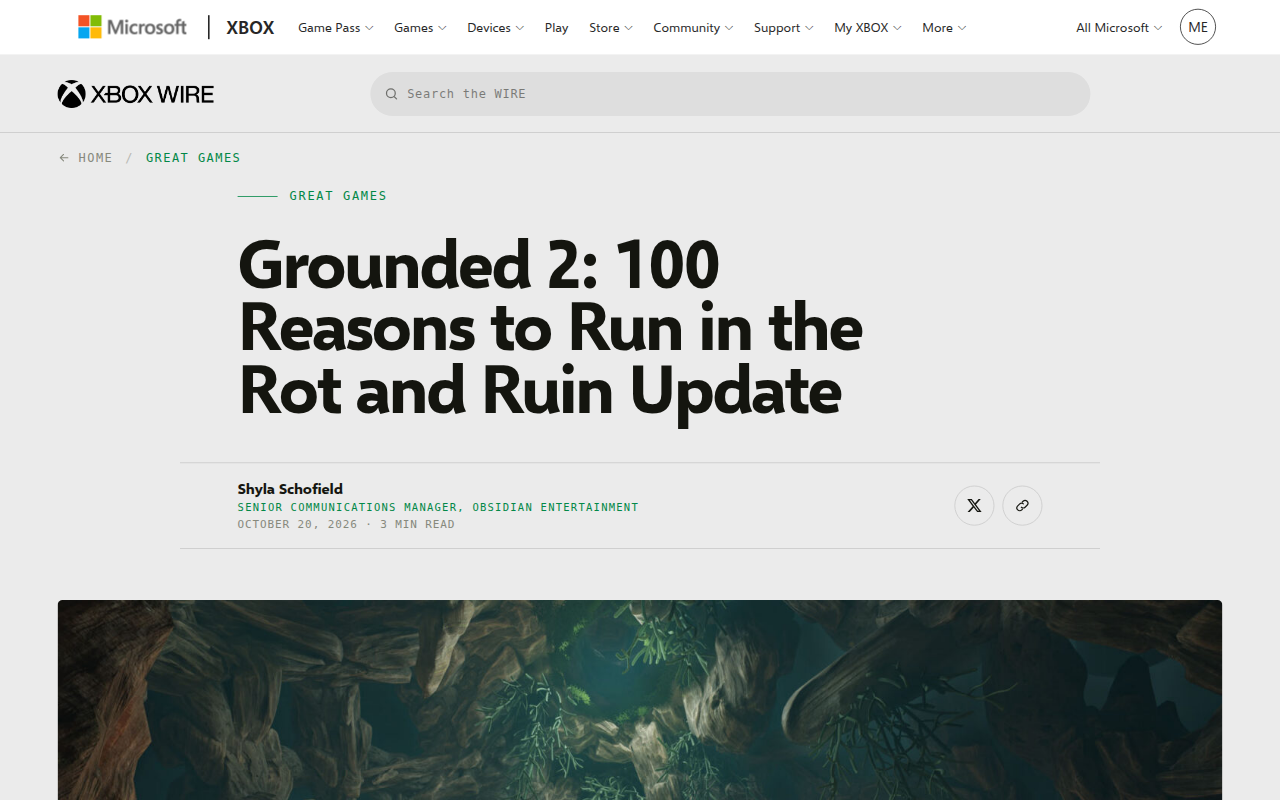Expand the Games dropdown
The height and width of the screenshot is (800, 1280).
tap(420, 28)
